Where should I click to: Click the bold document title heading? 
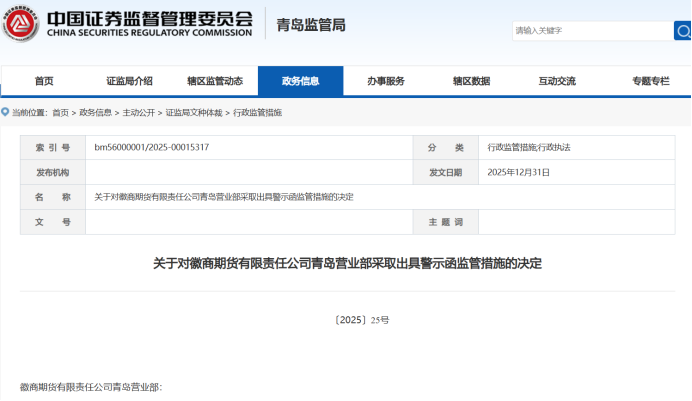pos(346,264)
